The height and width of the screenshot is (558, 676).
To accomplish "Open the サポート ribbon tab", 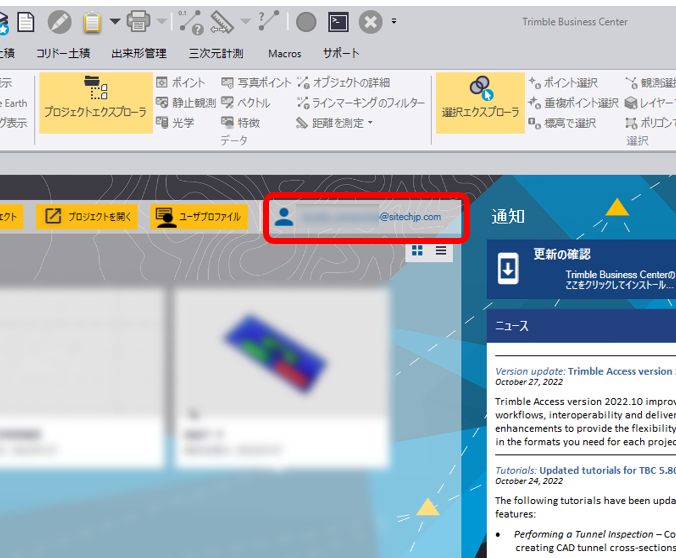I will click(x=341, y=53).
